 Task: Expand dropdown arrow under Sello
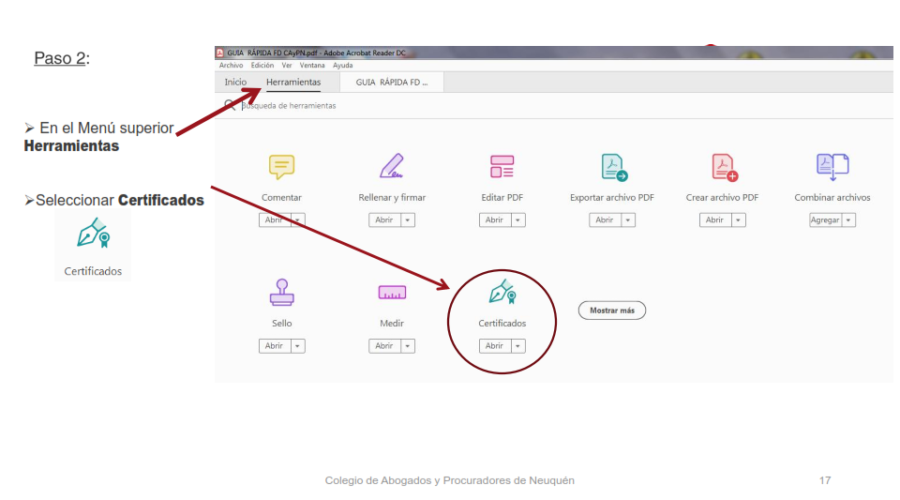click(297, 346)
